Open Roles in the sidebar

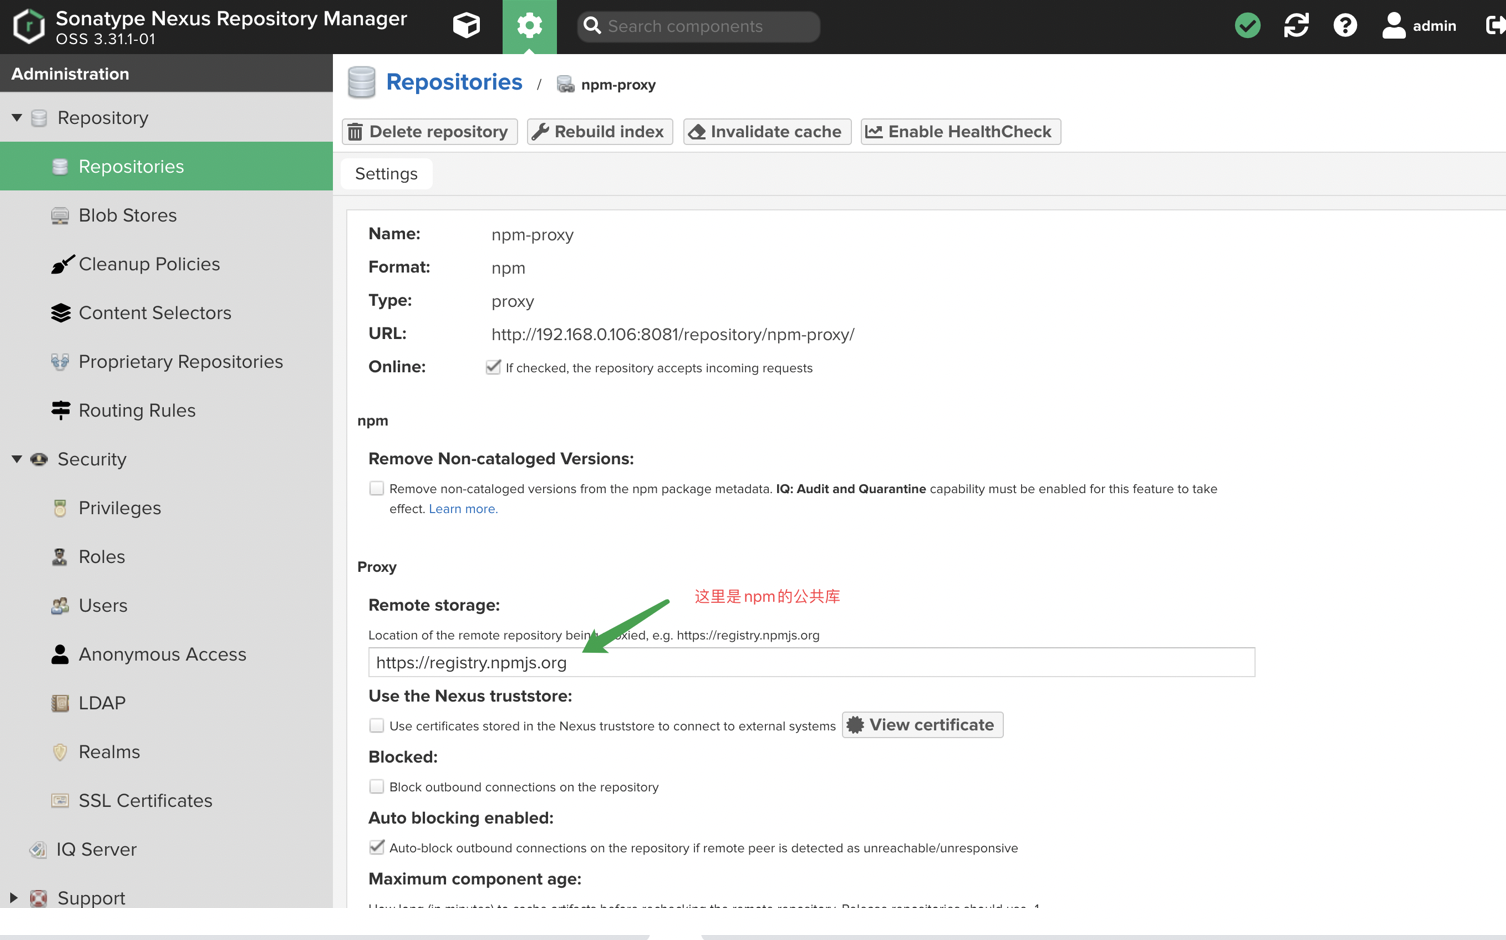pos(166,557)
